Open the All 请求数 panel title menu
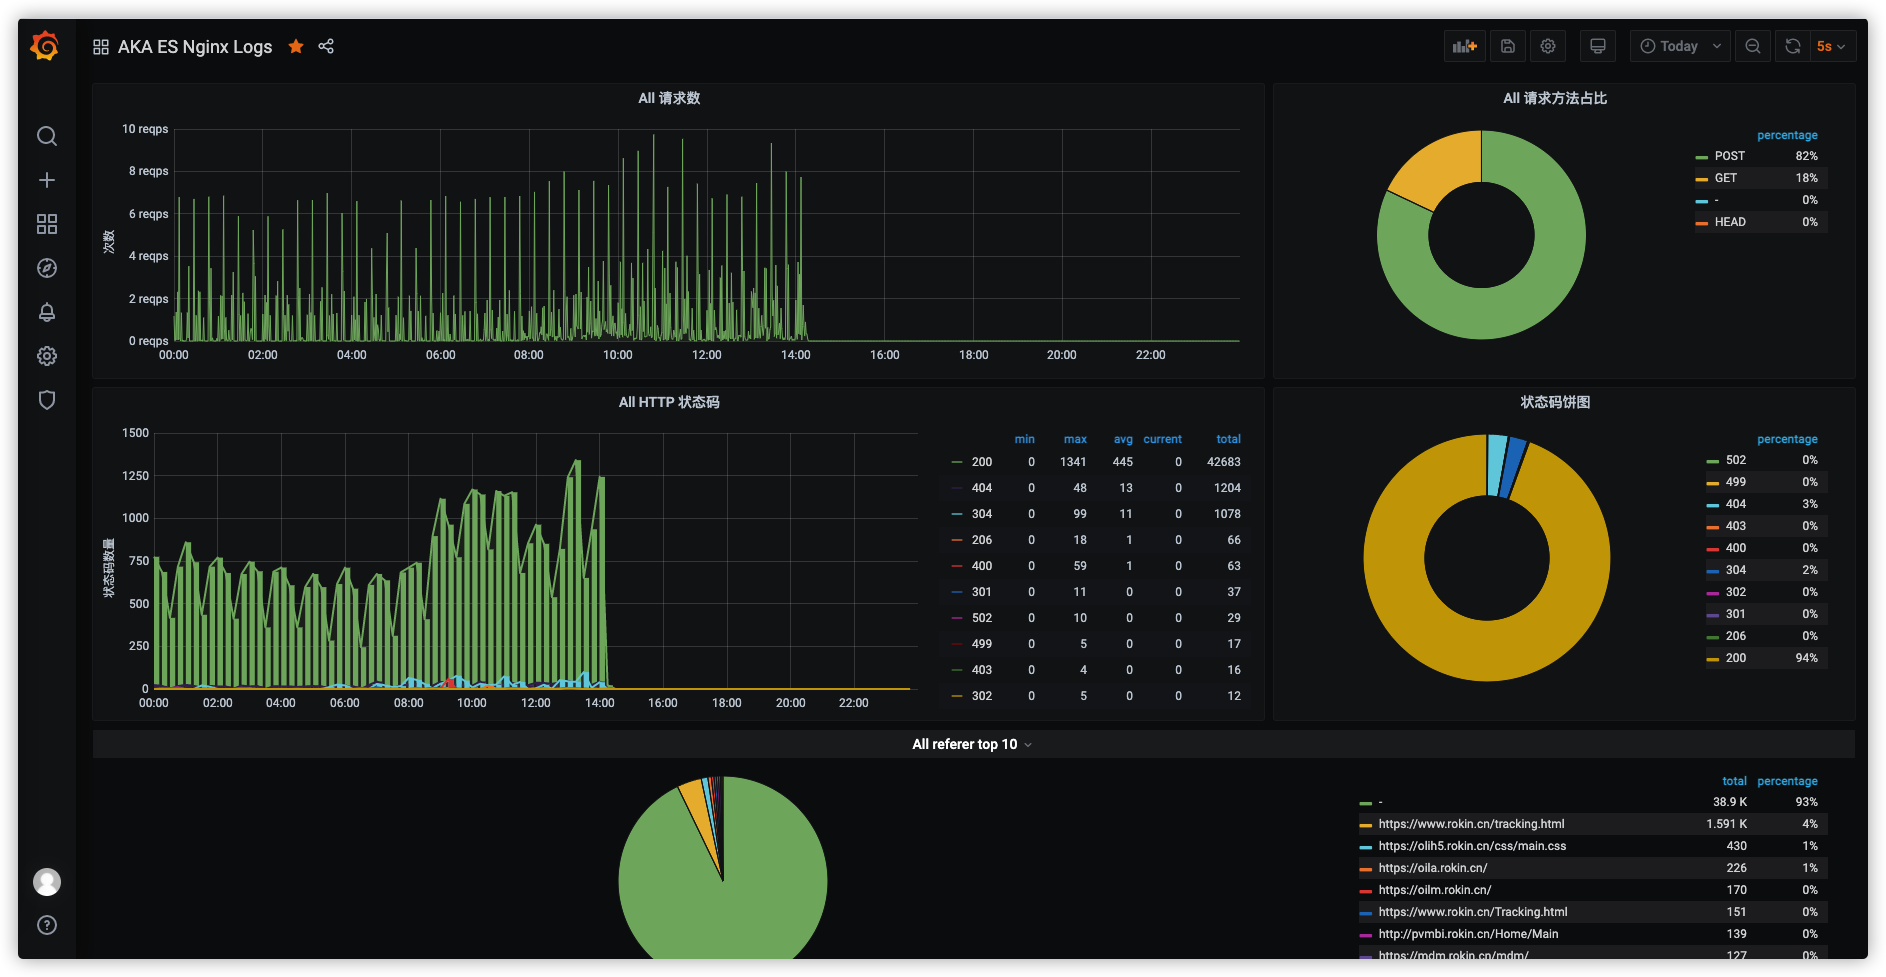 point(669,98)
